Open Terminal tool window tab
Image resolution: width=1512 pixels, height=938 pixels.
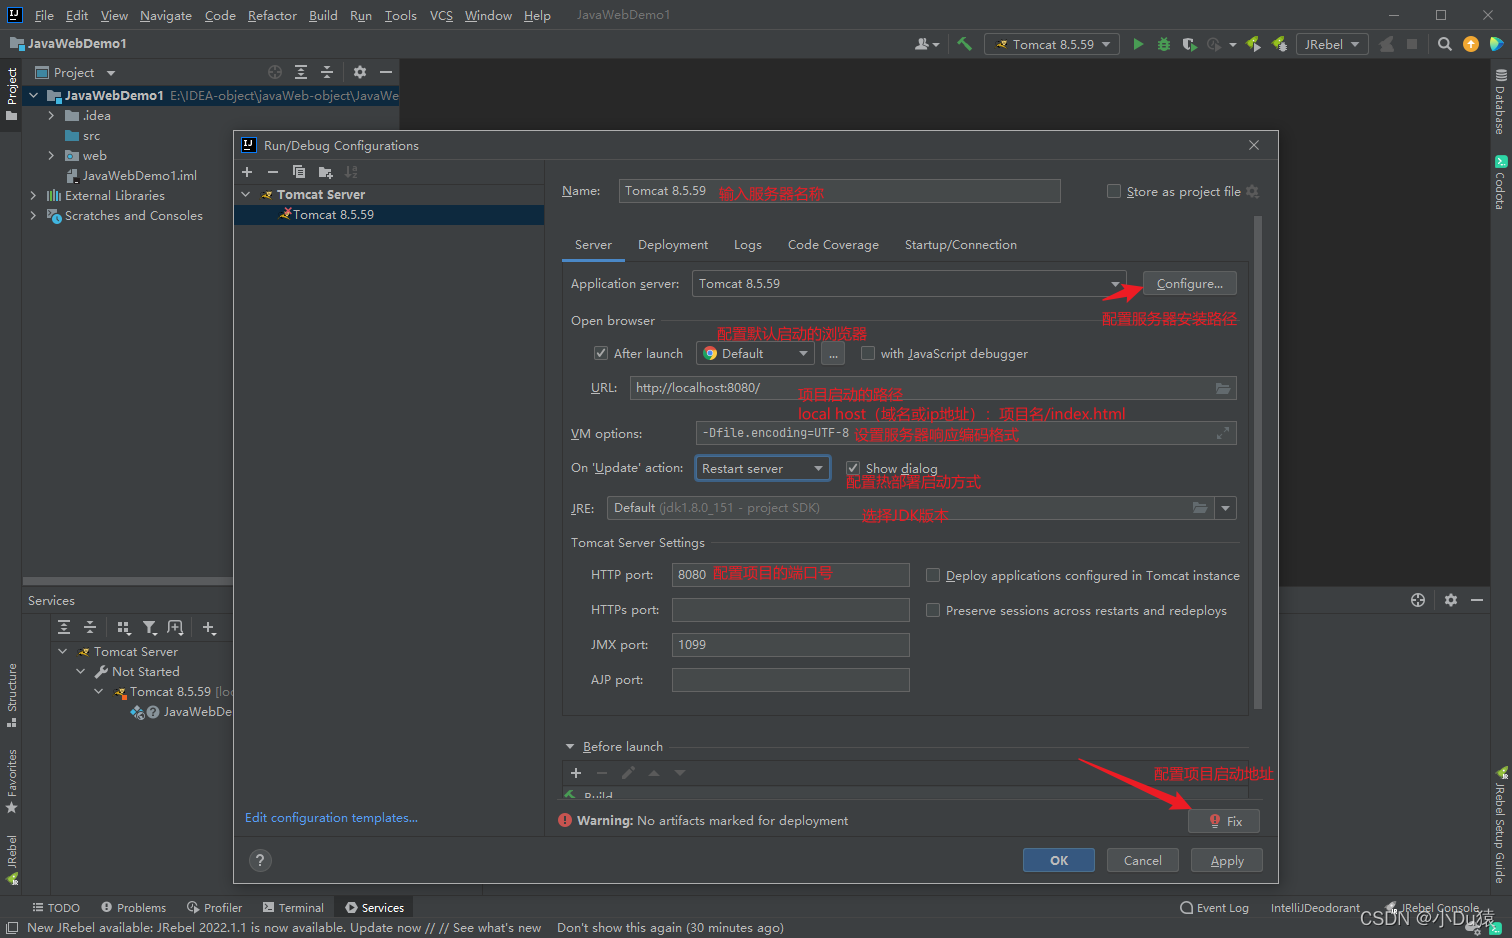(293, 908)
